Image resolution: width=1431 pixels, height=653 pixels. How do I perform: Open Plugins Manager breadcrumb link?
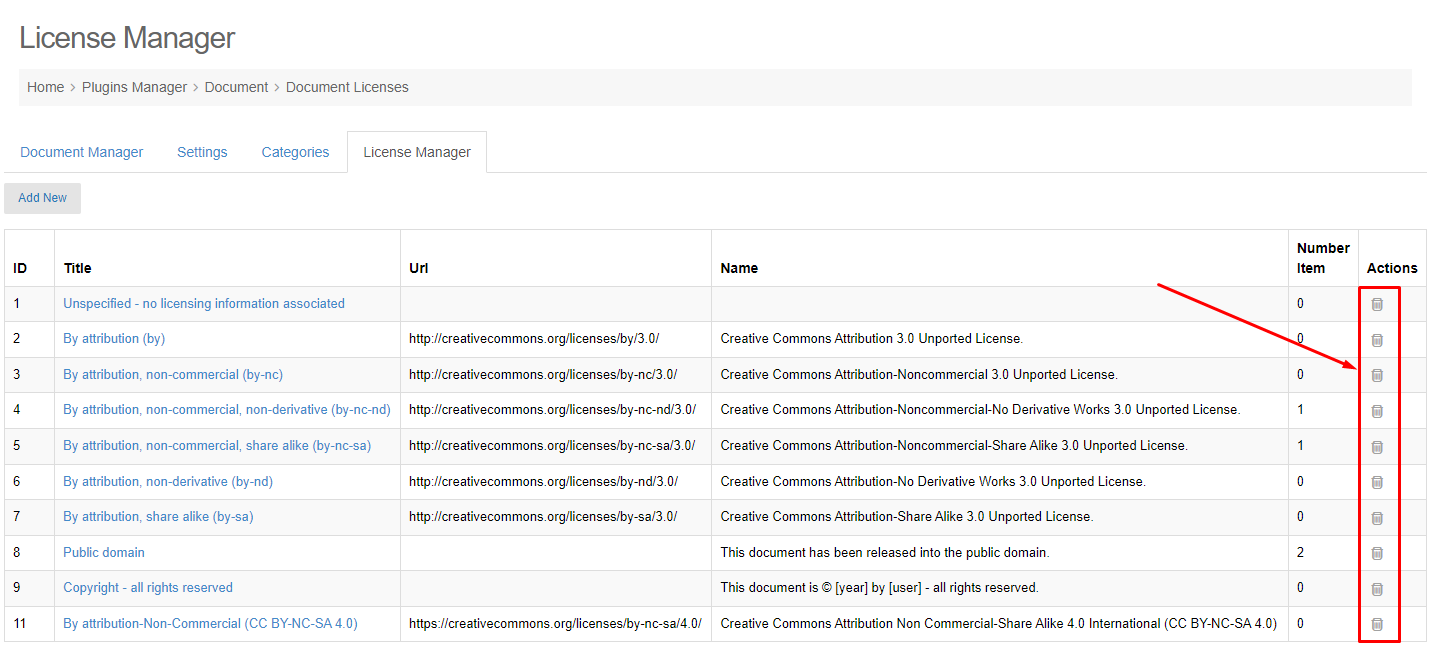tap(134, 87)
